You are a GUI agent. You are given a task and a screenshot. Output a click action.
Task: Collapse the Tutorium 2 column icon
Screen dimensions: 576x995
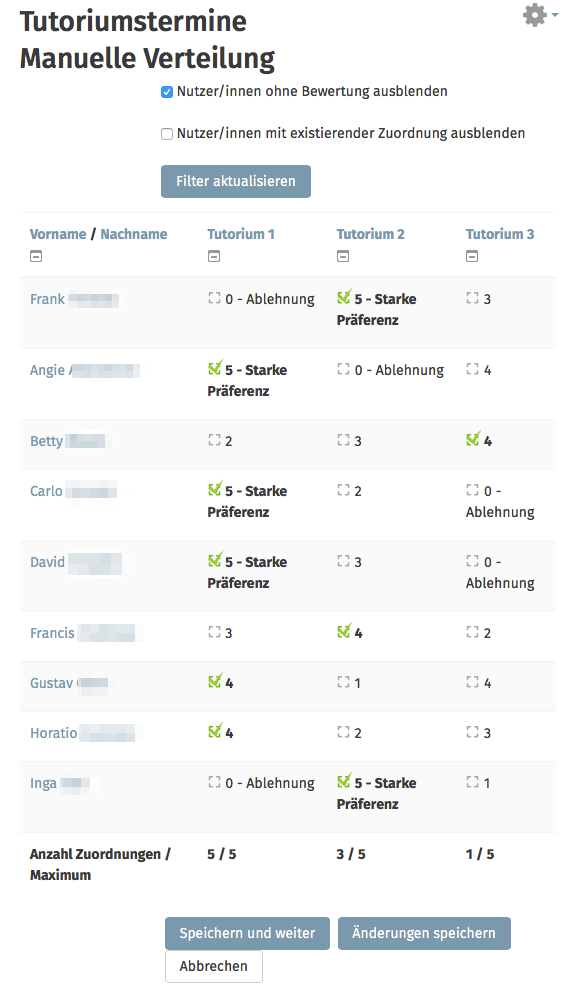343,256
